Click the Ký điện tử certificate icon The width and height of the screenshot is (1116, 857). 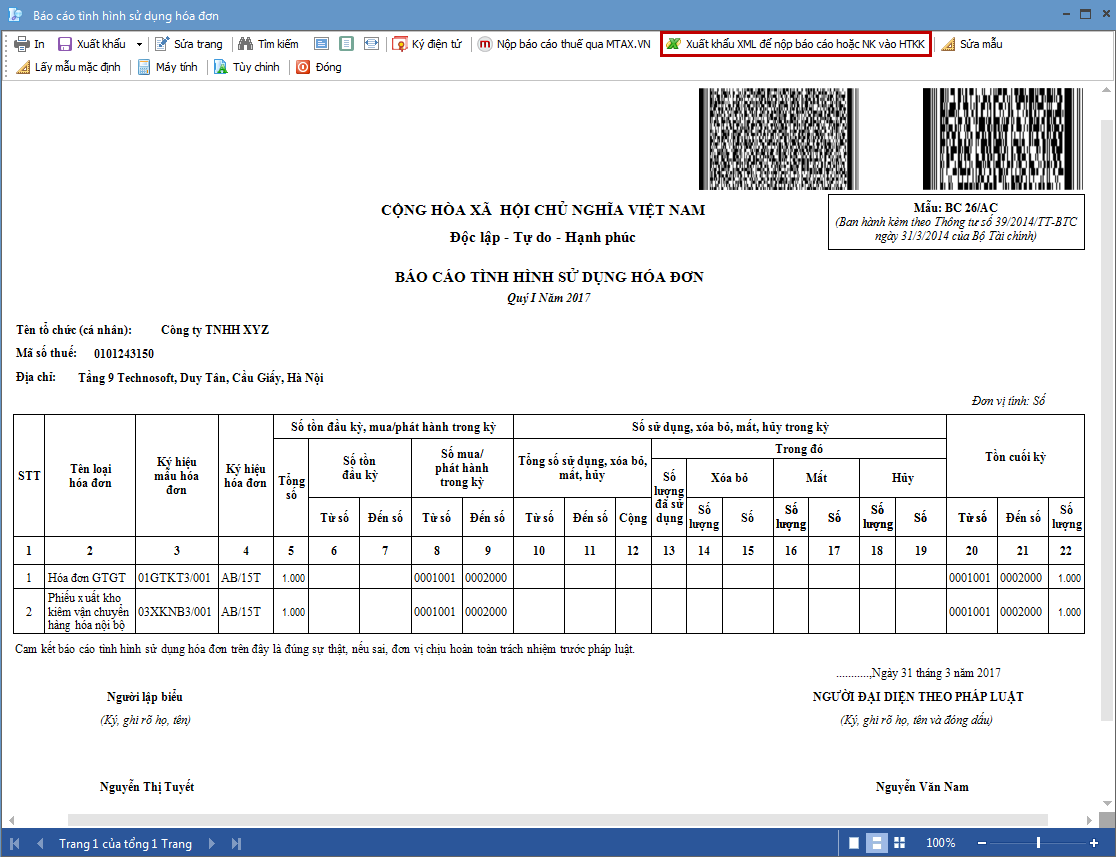coord(400,44)
